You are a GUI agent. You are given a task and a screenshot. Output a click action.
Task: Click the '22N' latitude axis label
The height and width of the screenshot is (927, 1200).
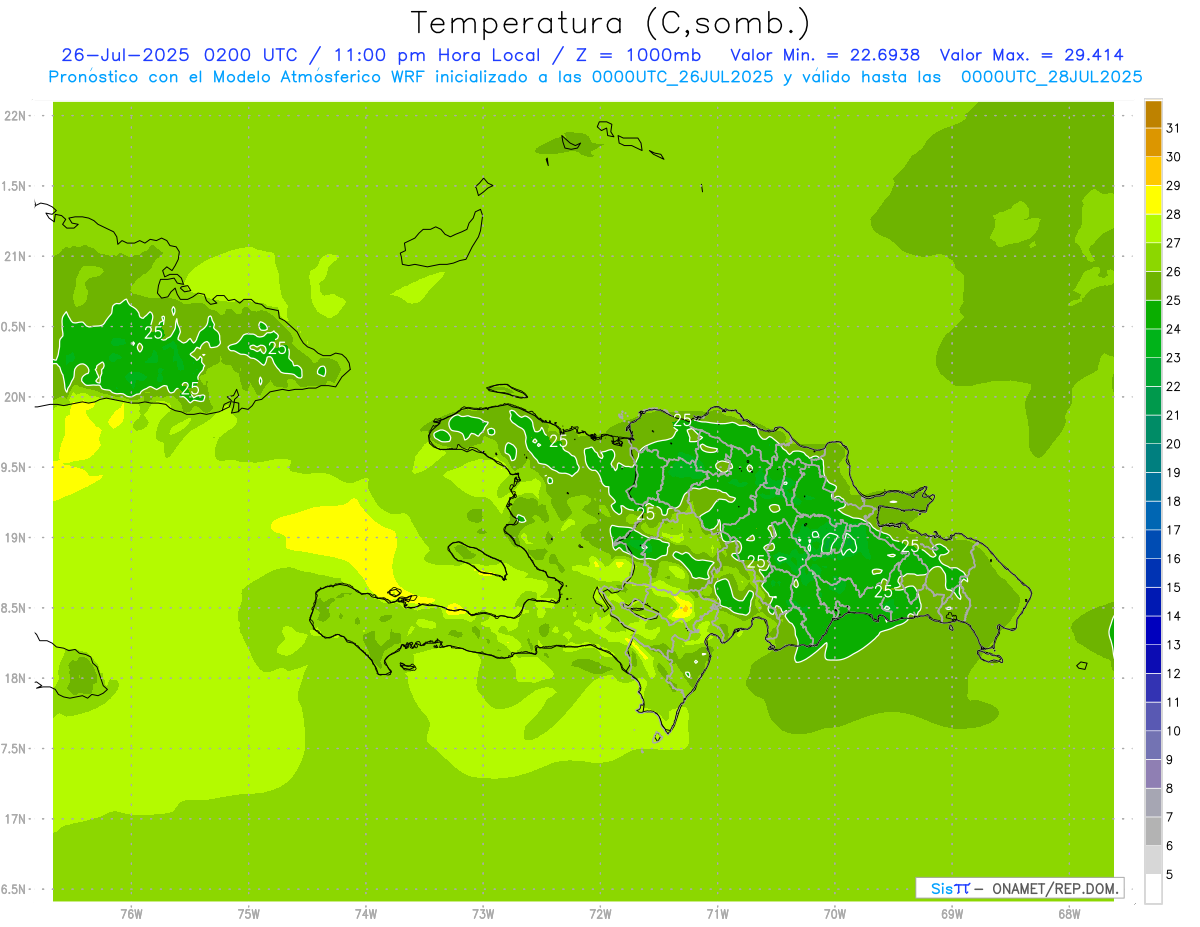tap(15, 116)
